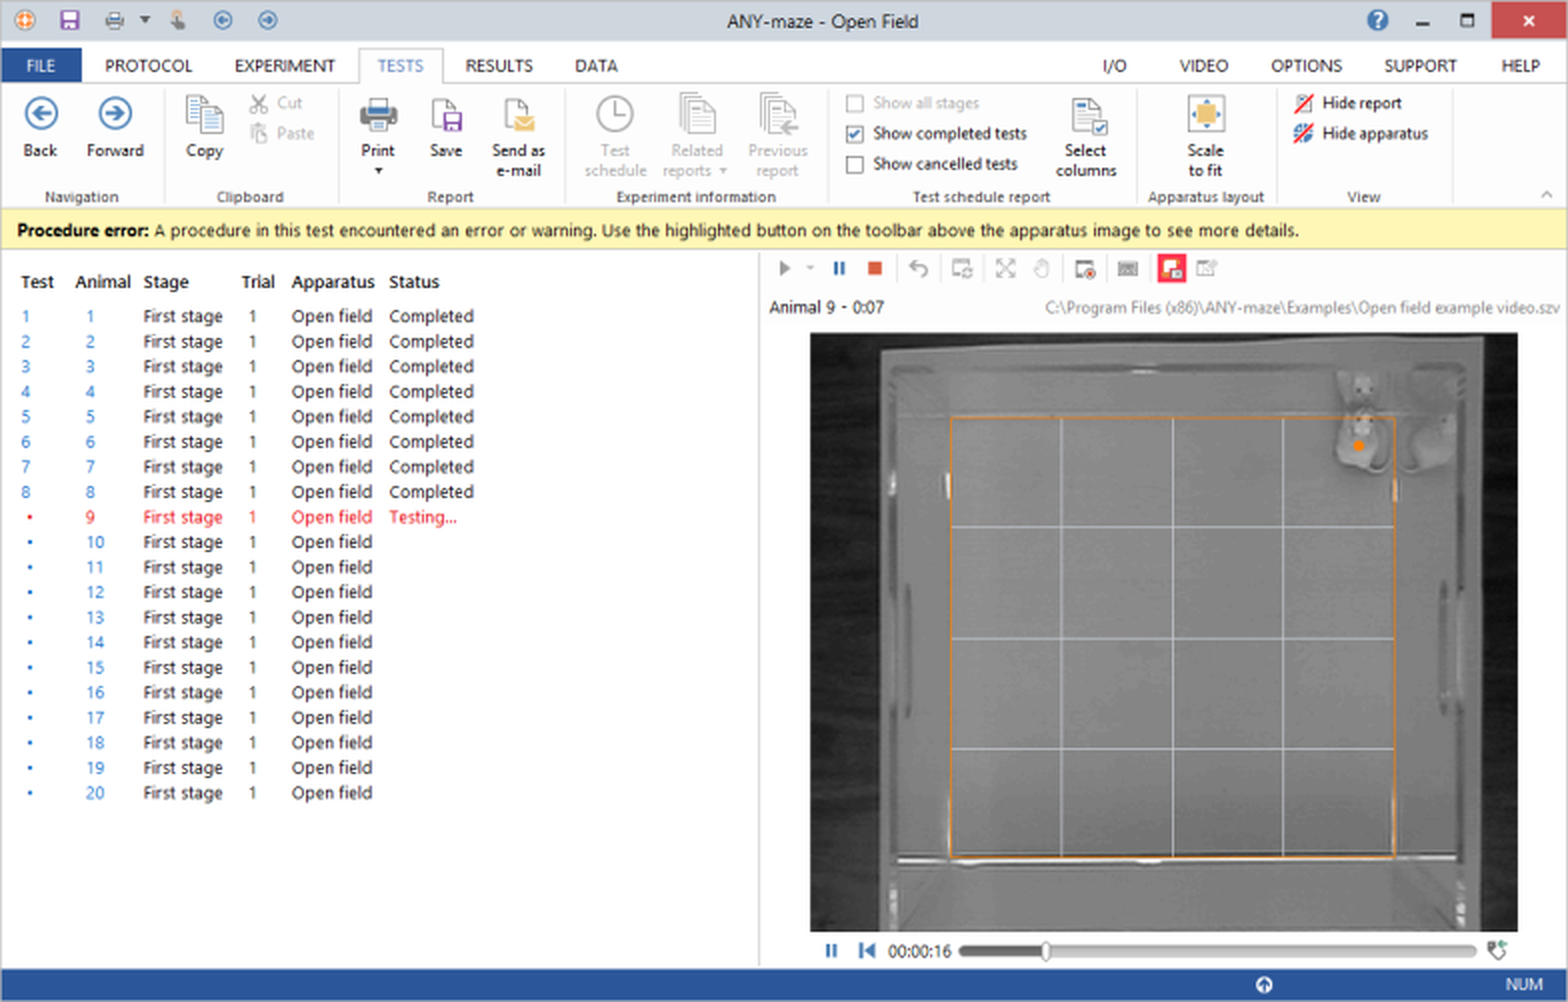Click the red Stop test button
1568x1002 pixels.
click(x=874, y=268)
